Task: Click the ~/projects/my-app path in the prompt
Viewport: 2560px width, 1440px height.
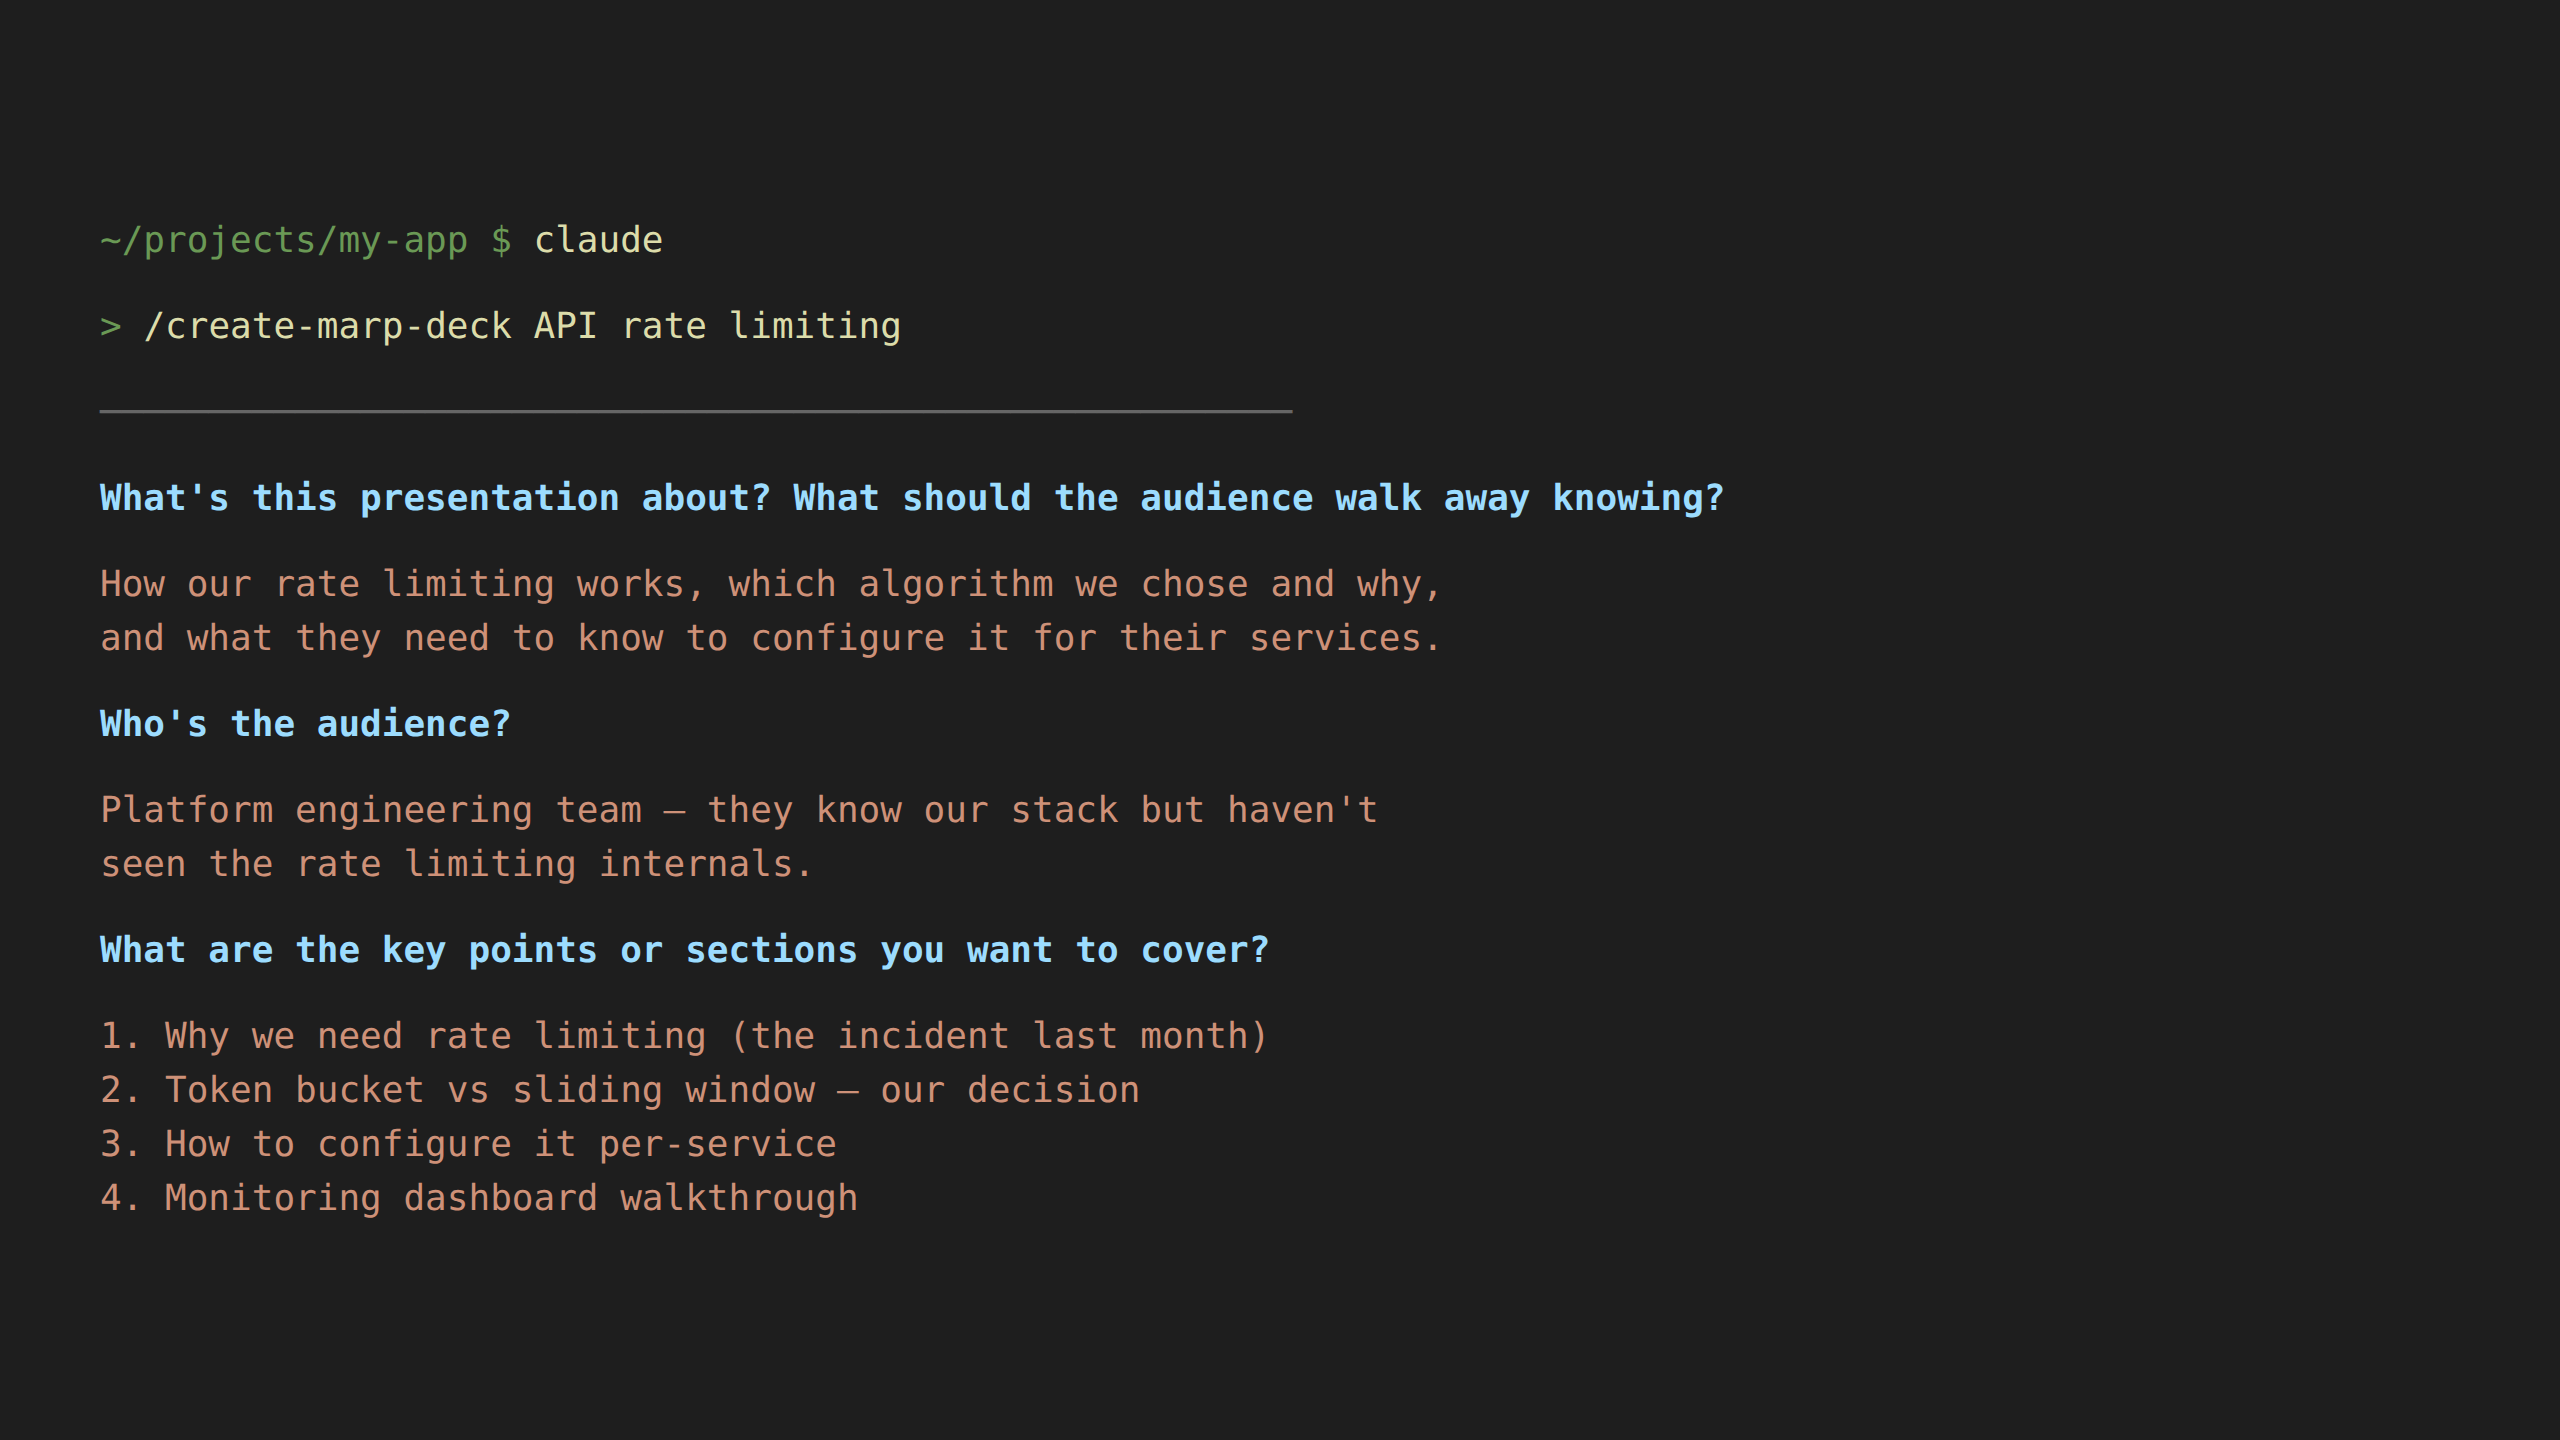Action: [x=284, y=241]
